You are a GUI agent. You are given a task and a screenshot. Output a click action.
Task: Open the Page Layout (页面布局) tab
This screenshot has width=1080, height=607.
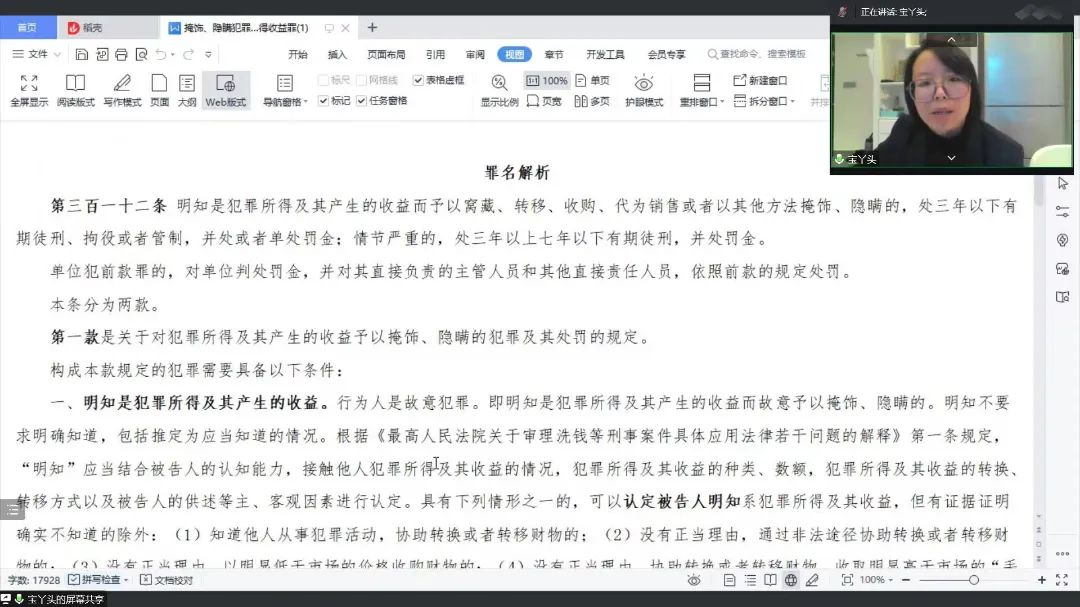coord(386,54)
